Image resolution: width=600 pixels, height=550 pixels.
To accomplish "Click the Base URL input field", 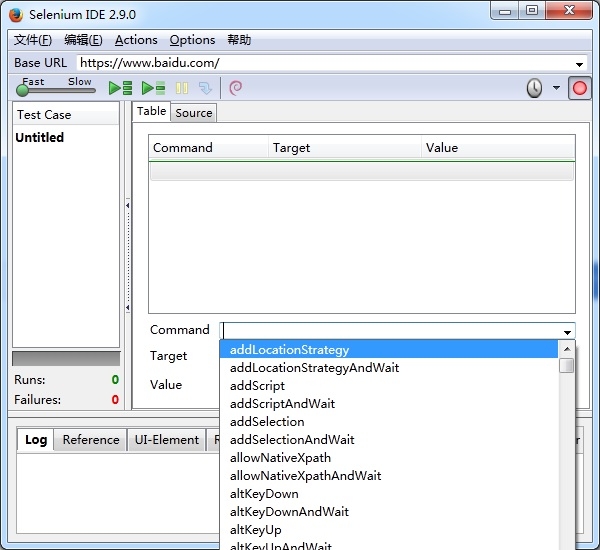I will [331, 63].
